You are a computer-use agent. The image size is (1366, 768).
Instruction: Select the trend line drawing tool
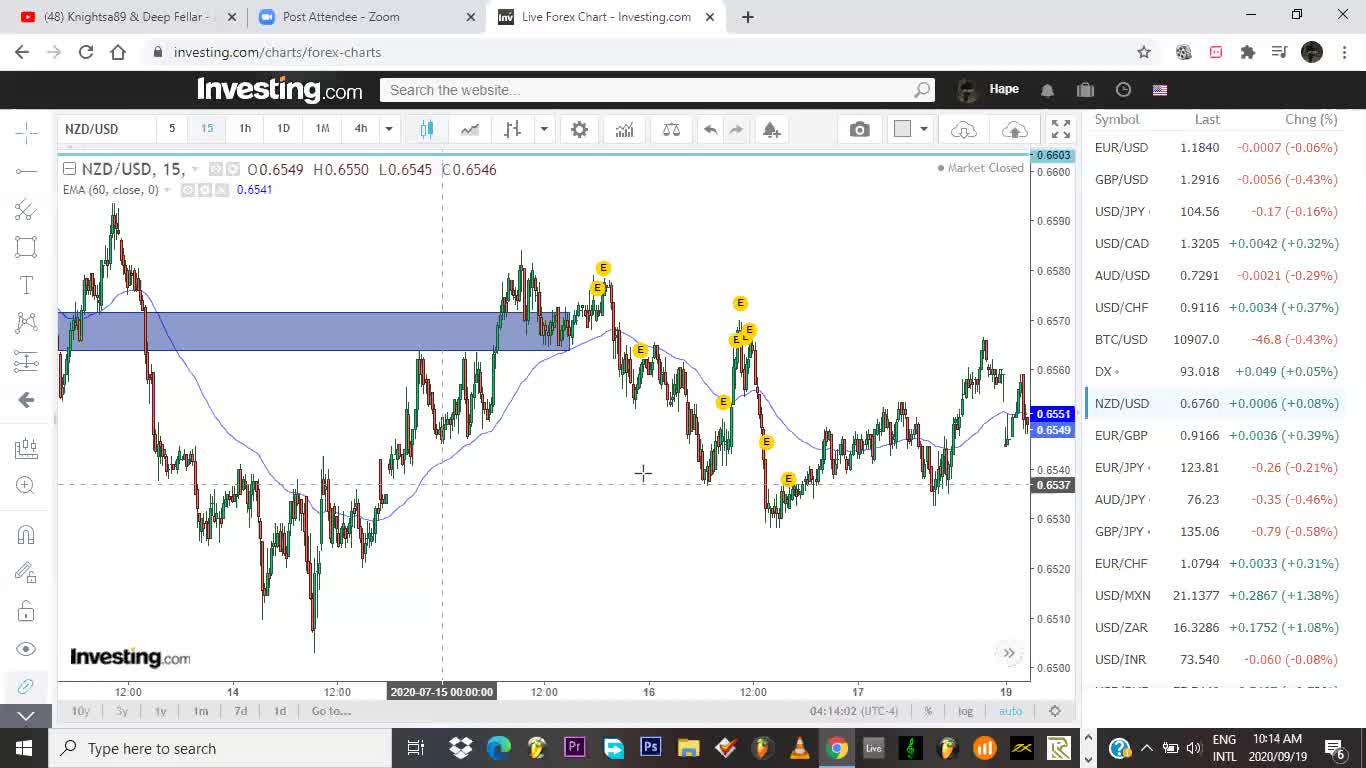(26, 171)
